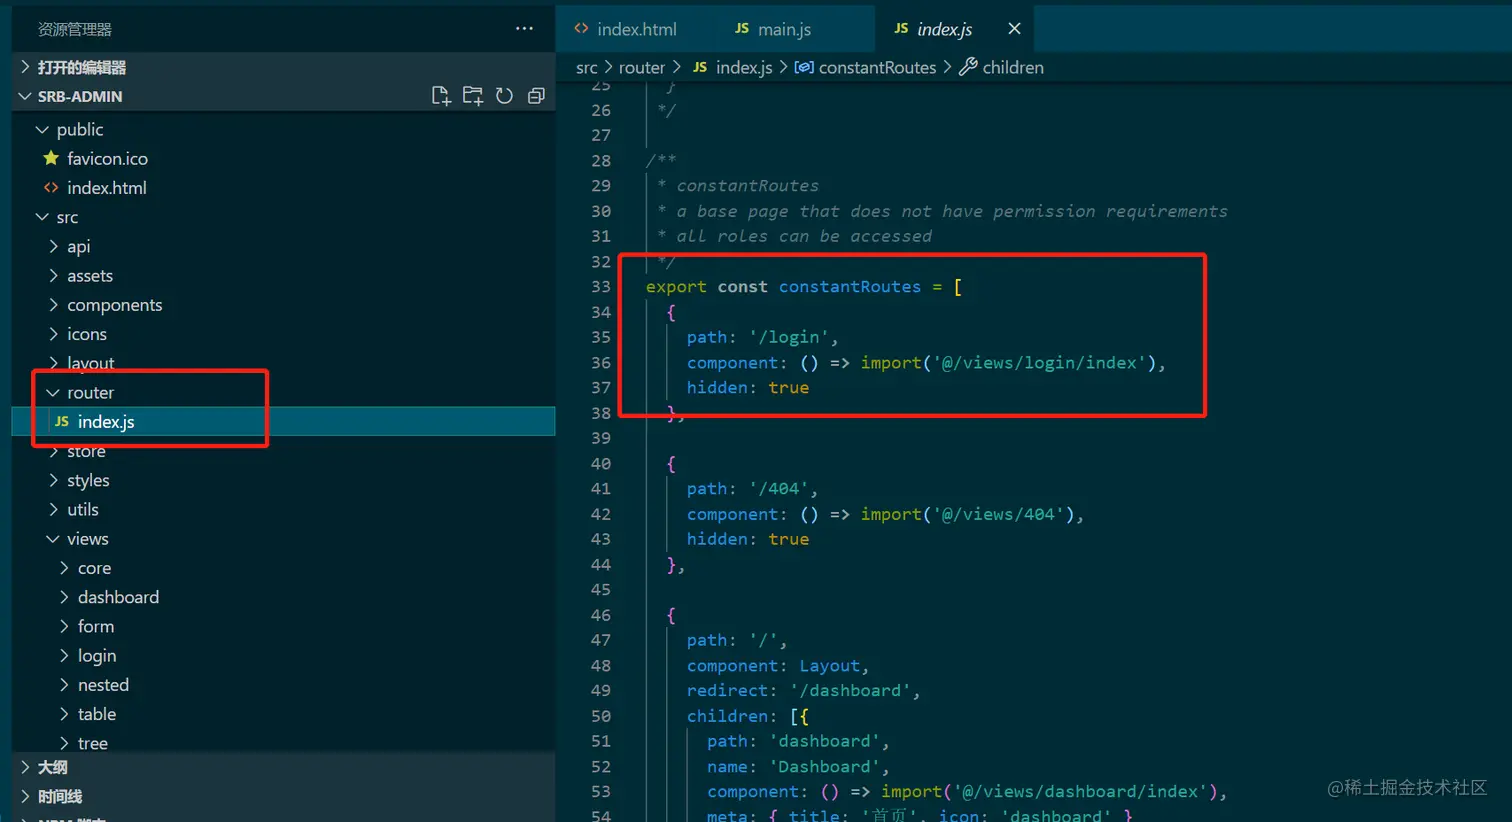1512x822 pixels.
Task: Click '@/views/login/index' import string
Action: (1040, 362)
